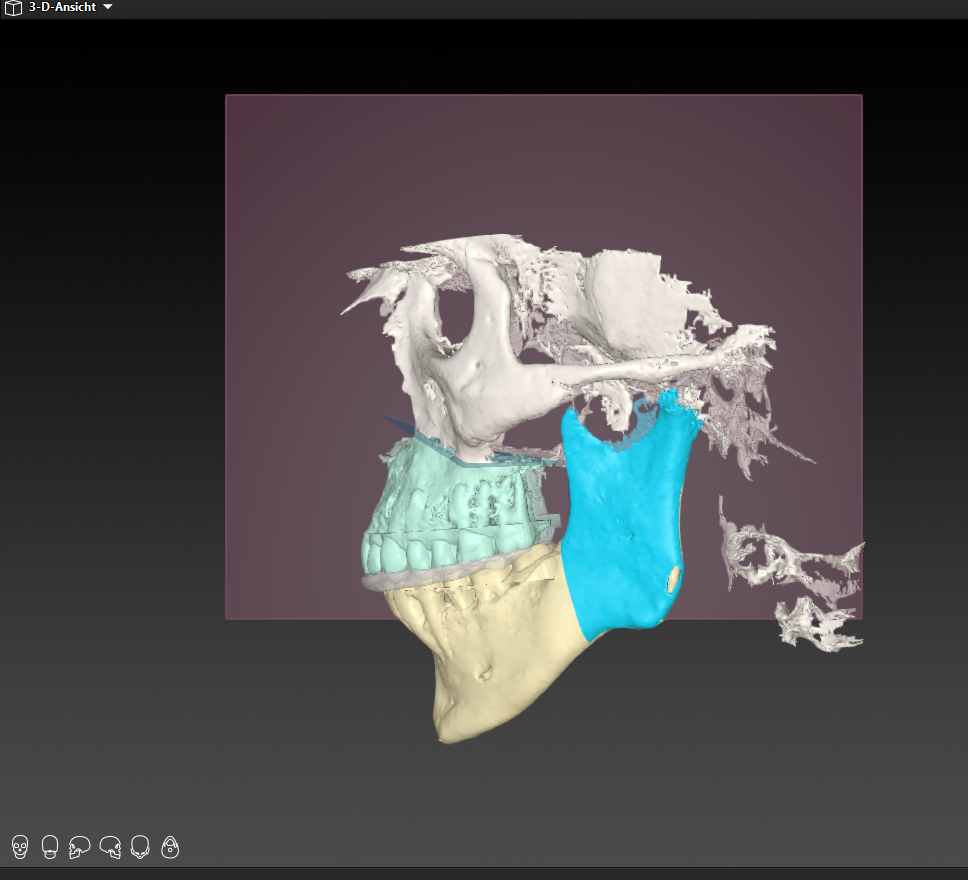Switch to the posterior skull view icon

[x=49, y=848]
